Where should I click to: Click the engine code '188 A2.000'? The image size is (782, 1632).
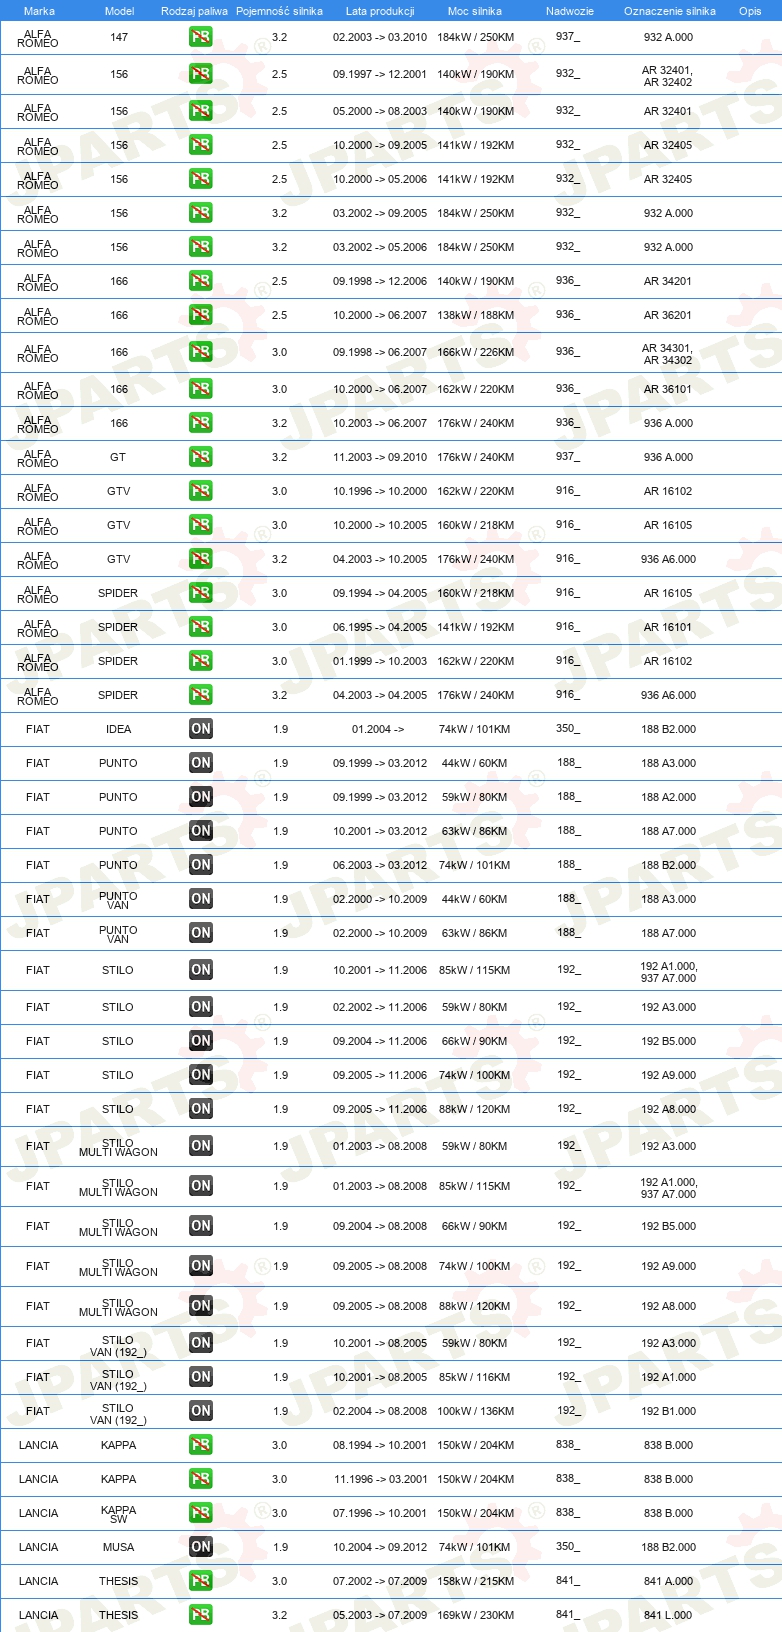[668, 797]
